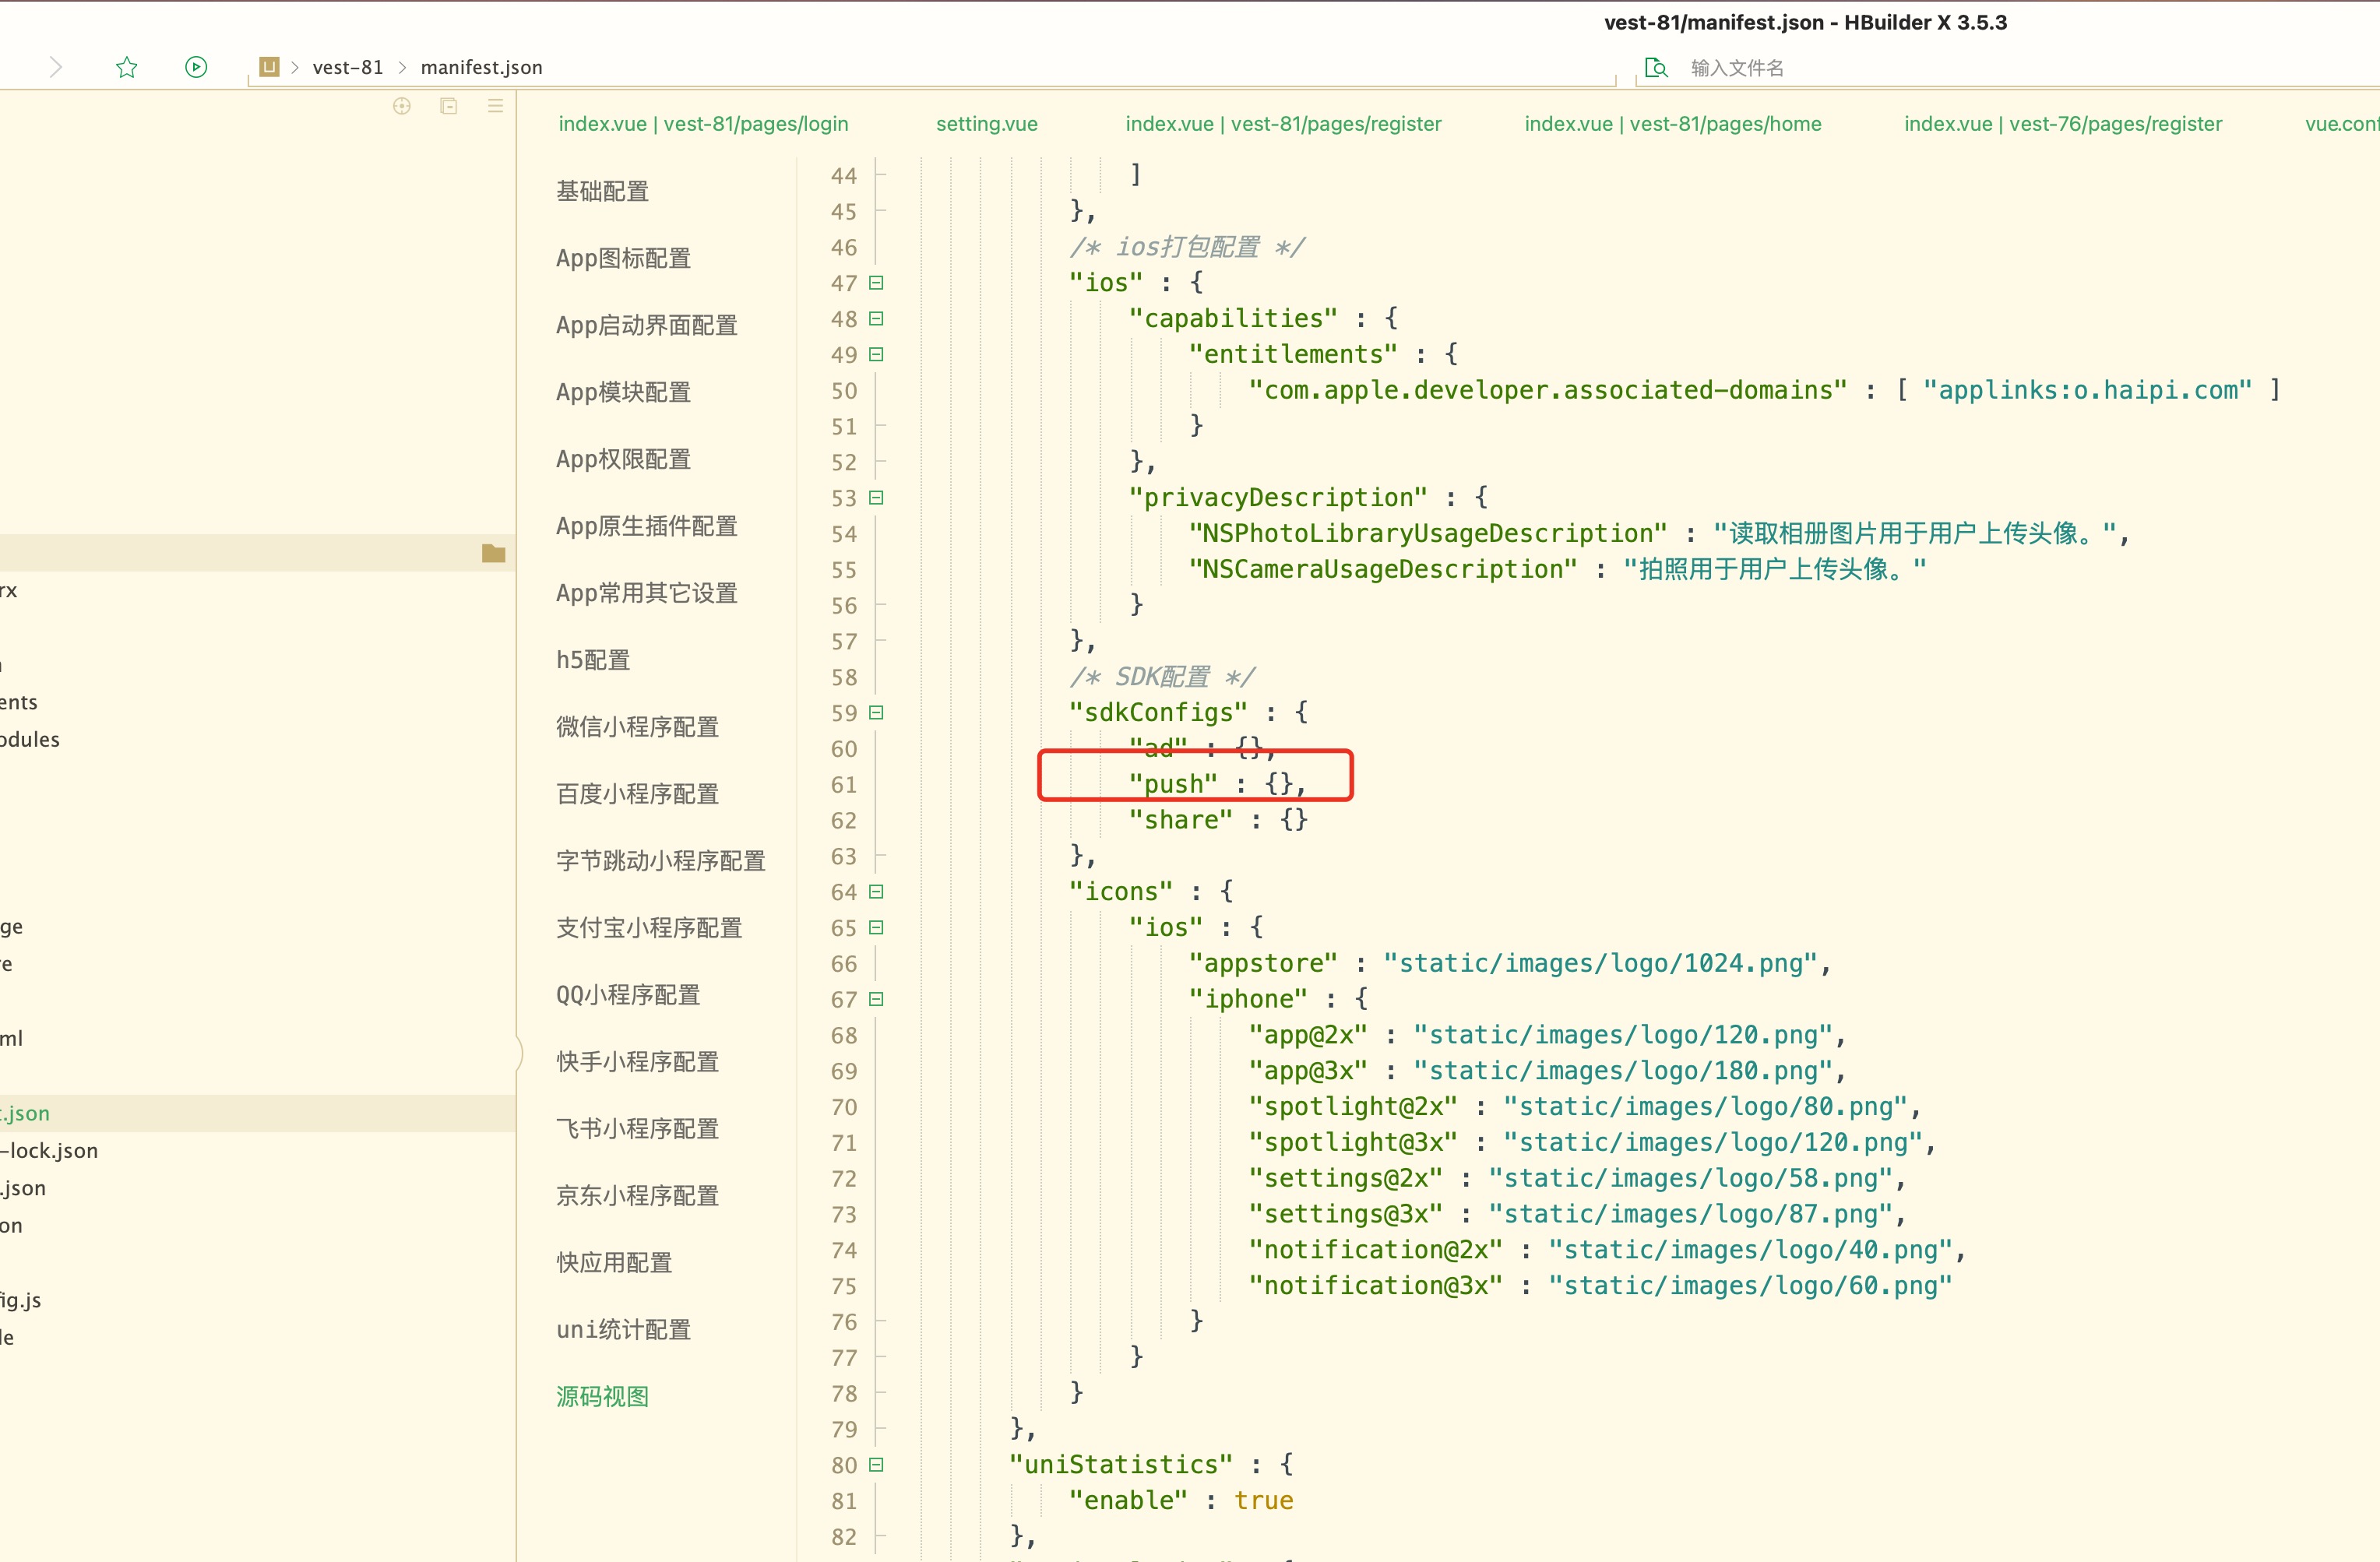Open the project panel hamburger menu

point(495,106)
